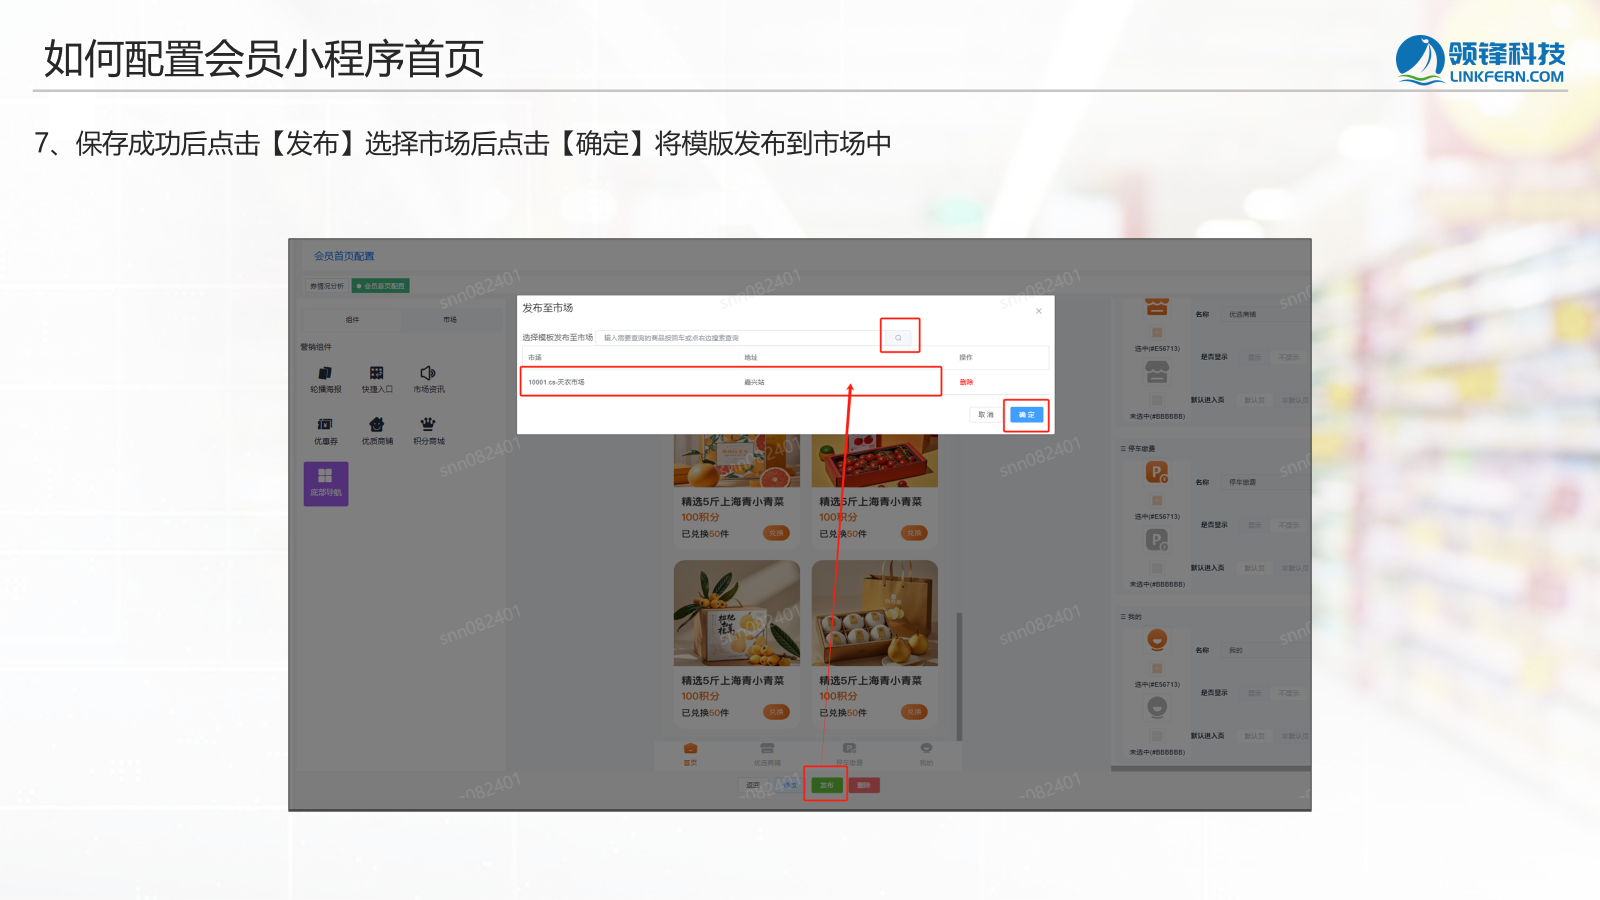Edit the 停车缴费 name field

coord(1266,482)
